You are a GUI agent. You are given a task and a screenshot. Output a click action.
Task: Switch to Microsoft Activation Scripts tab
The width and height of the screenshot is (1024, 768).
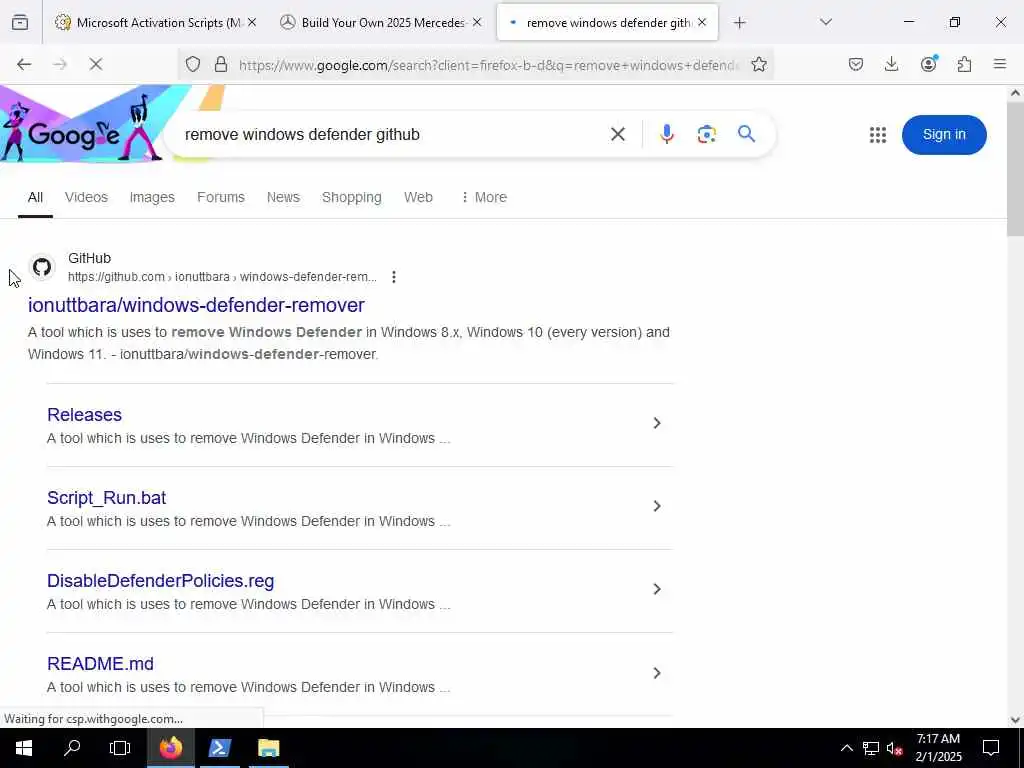[x=157, y=23]
